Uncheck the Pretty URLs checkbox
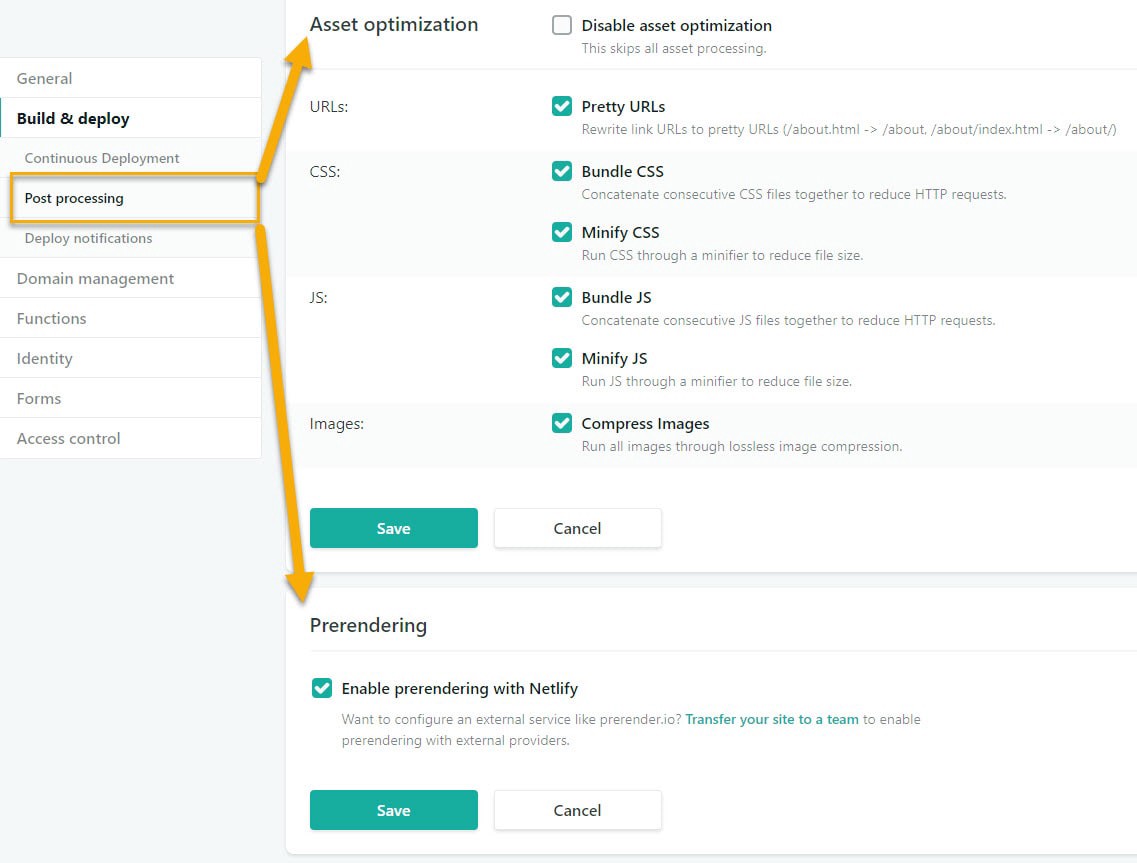 tap(562, 106)
